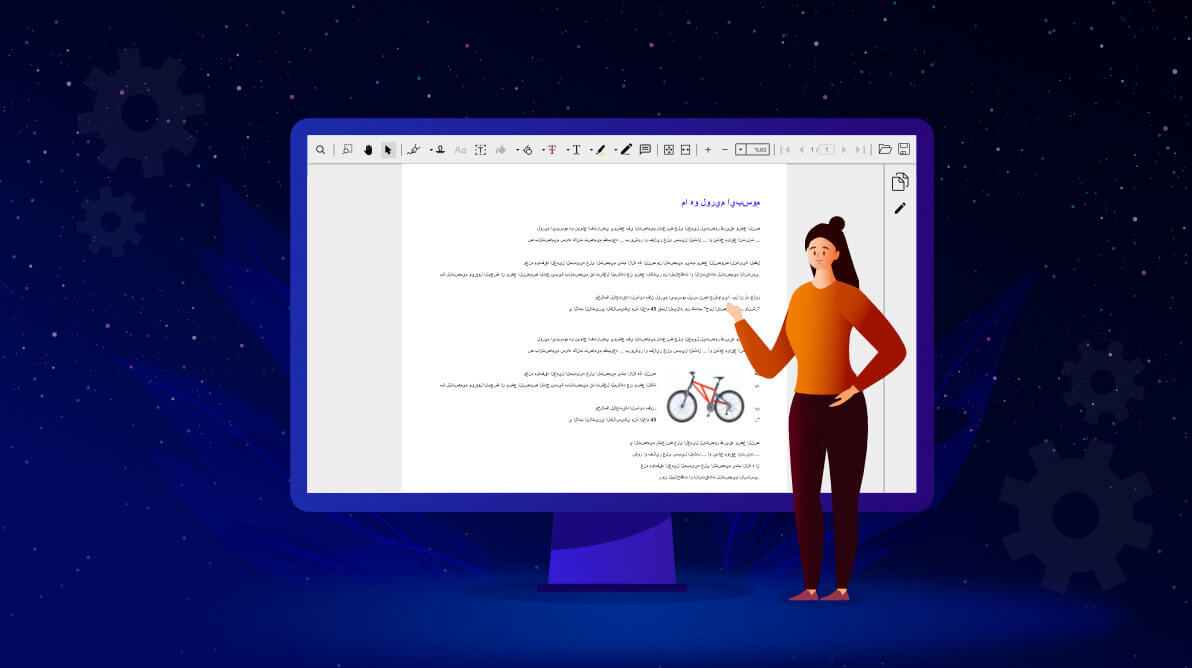Open pencil tool dropdown arrow
This screenshot has width=1192, height=668.
coord(616,150)
